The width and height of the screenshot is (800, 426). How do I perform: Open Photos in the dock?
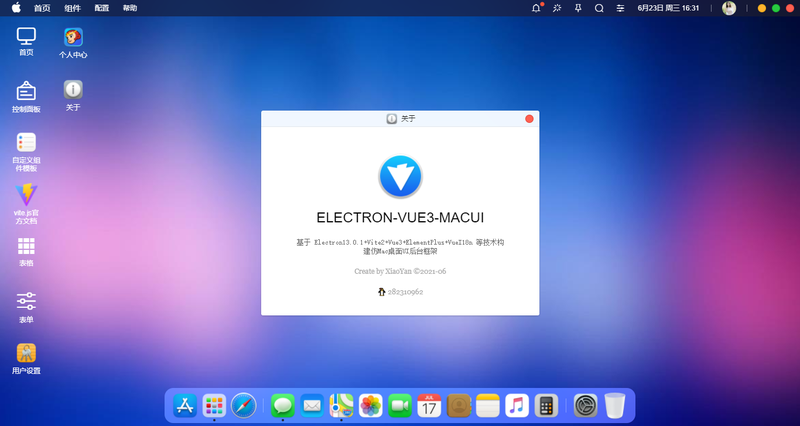point(370,406)
